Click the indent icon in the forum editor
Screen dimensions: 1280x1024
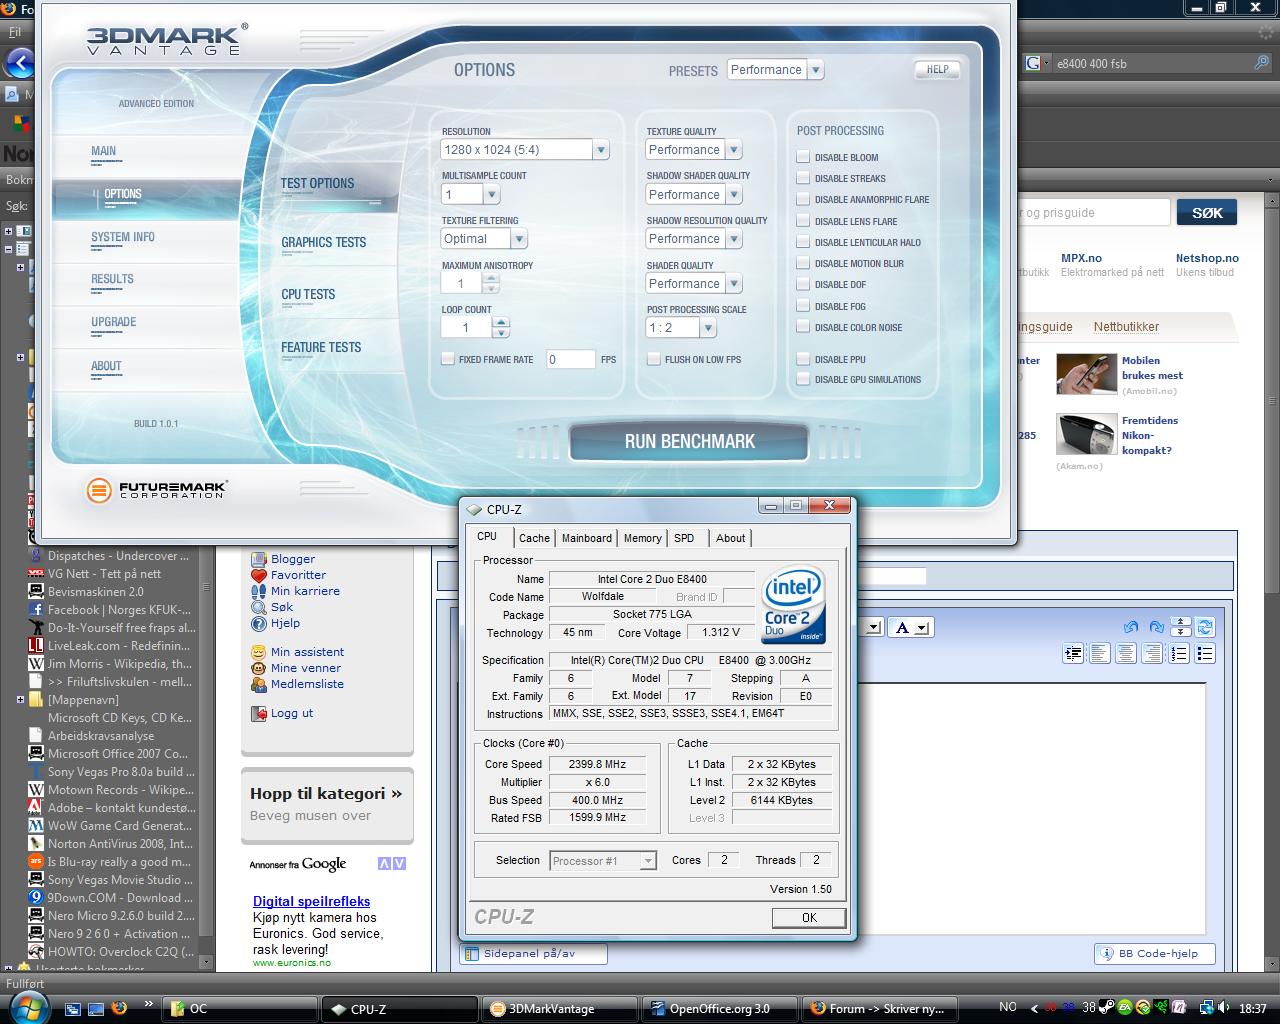[x=1073, y=653]
